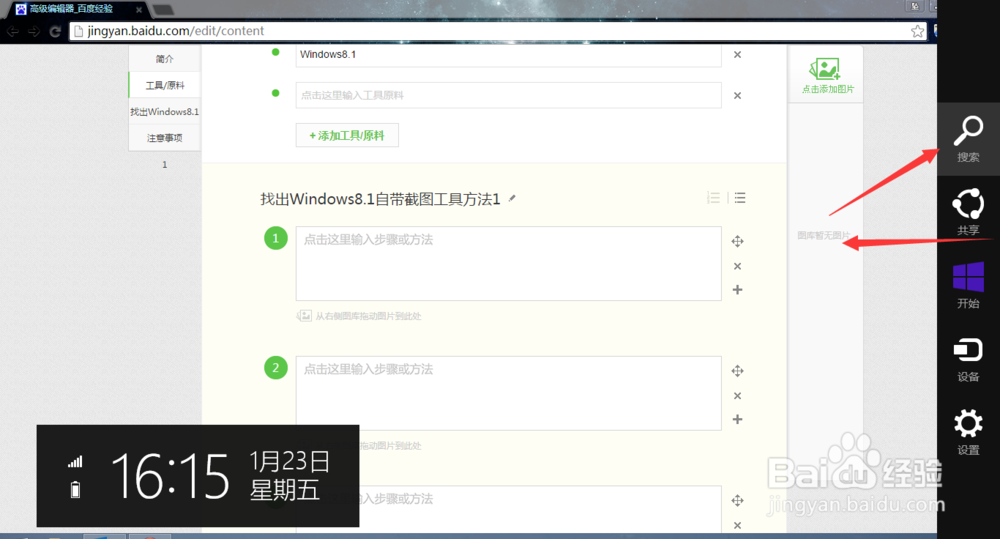Click the step 1 image drop placeholder
This screenshot has width=1000, height=539.
[x=359, y=316]
